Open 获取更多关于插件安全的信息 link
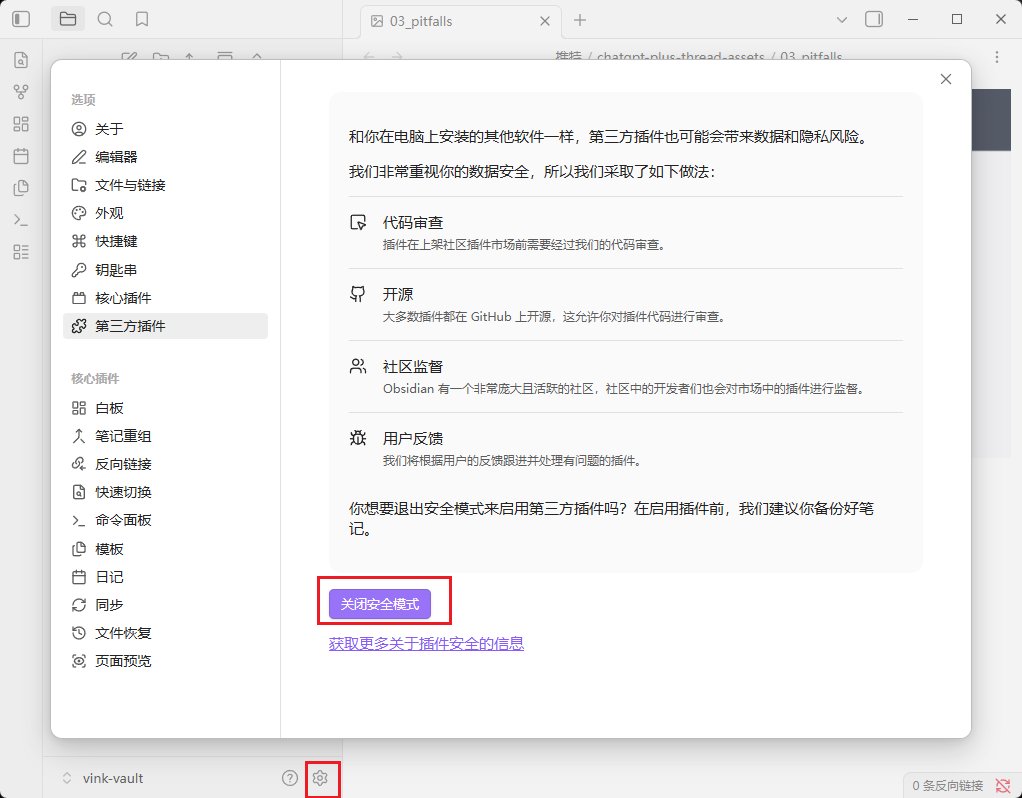Screen dimensions: 1022x798 coord(426,643)
